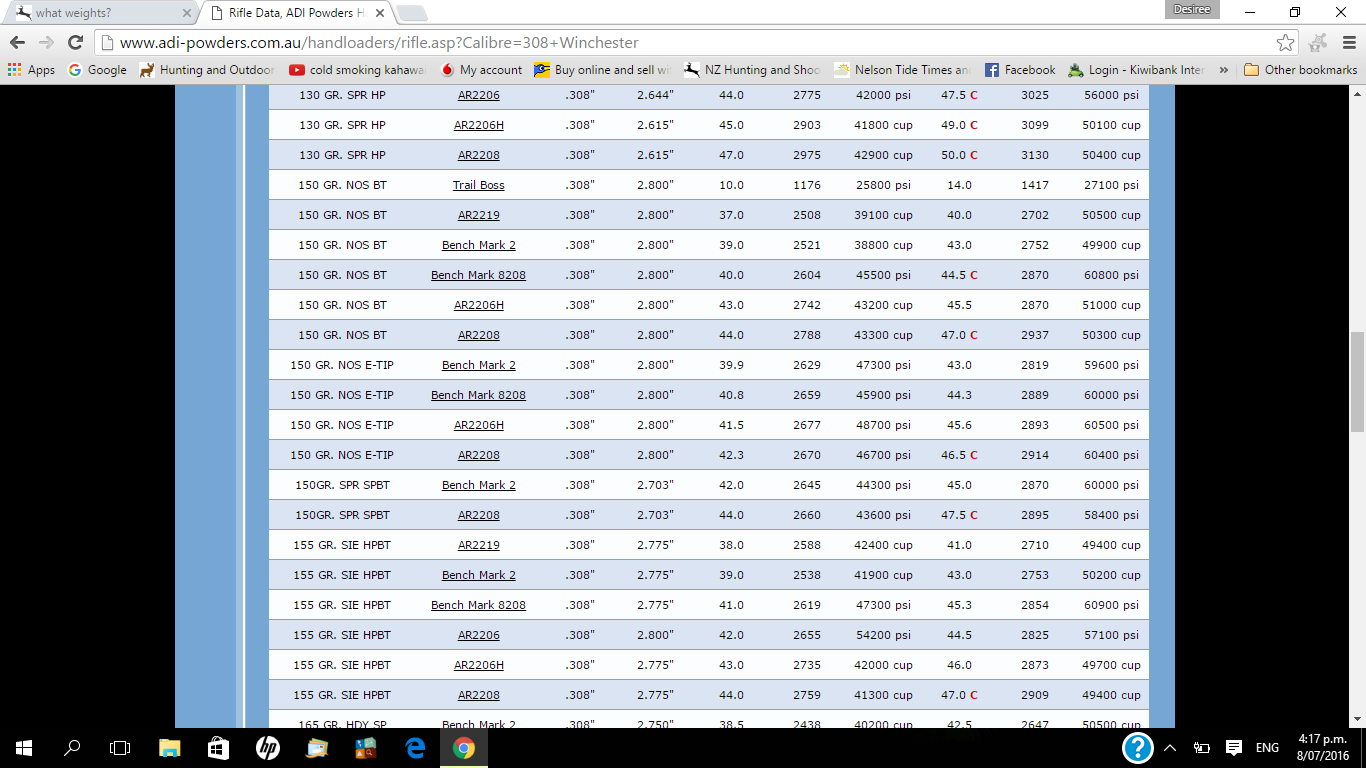Viewport: 1366px width, 768px height.
Task: Show hidden system tray icons
Action: (x=1171, y=748)
